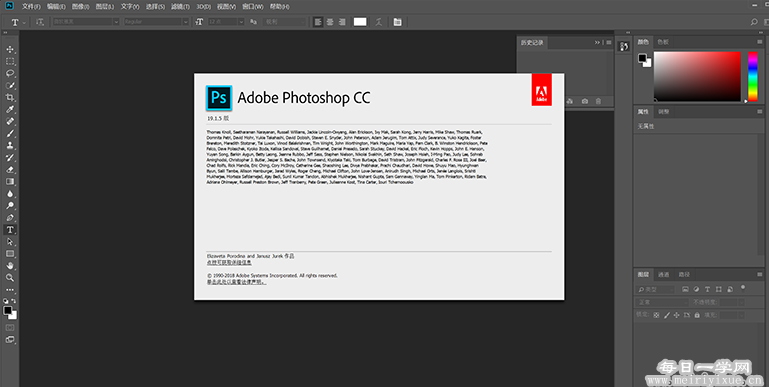Select the Dodge tool
Screen dimensions: 769x387
[10, 206]
